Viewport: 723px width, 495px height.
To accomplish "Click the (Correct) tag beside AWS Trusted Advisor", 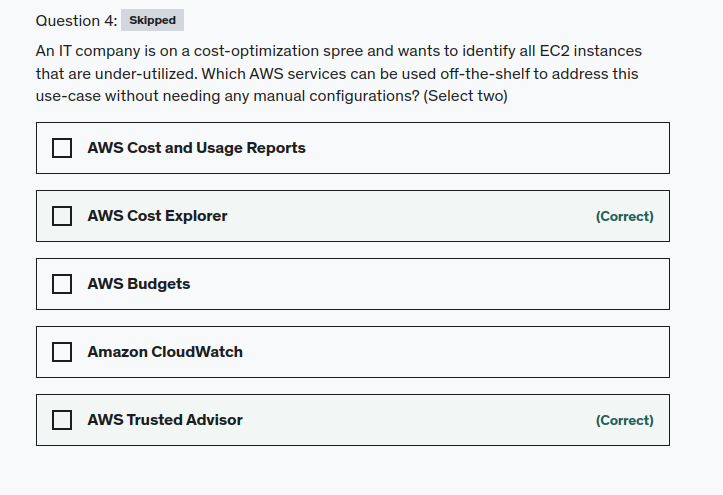I will point(624,420).
